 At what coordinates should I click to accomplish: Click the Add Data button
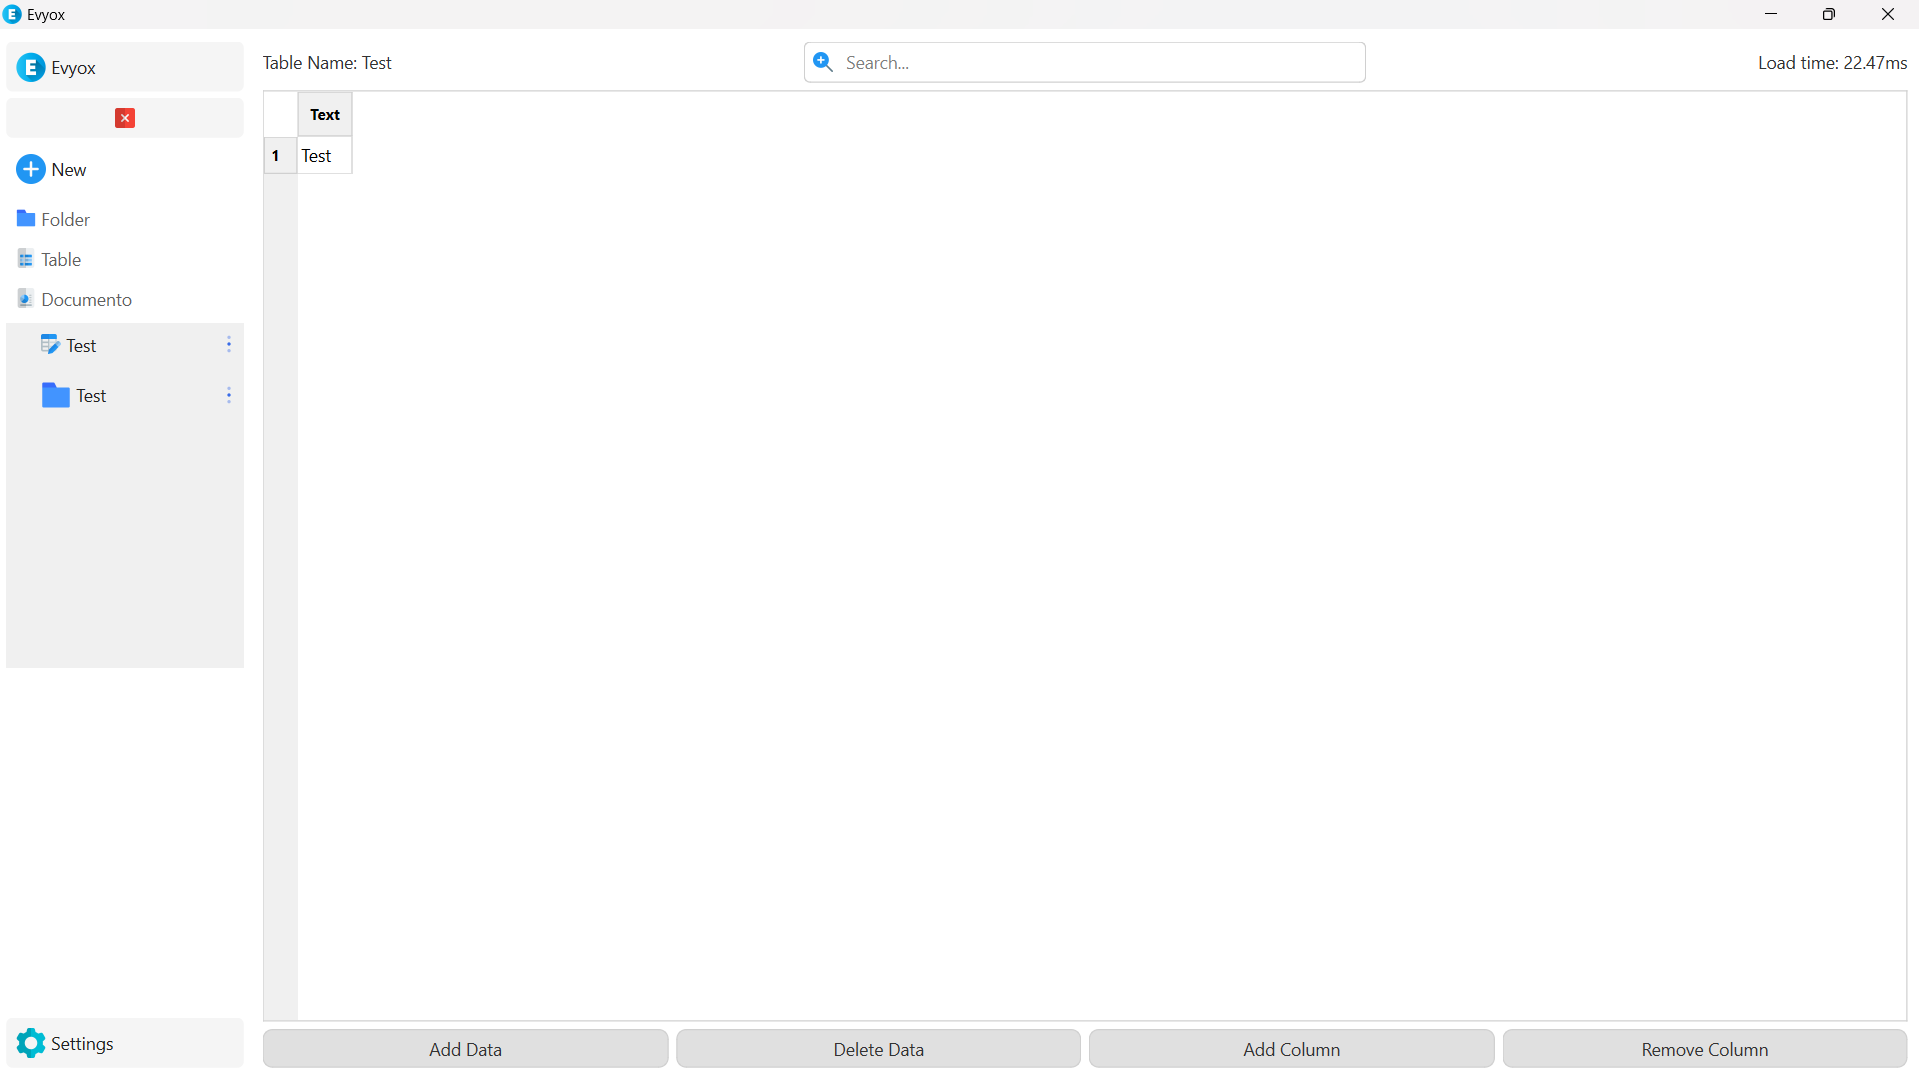tap(465, 1049)
